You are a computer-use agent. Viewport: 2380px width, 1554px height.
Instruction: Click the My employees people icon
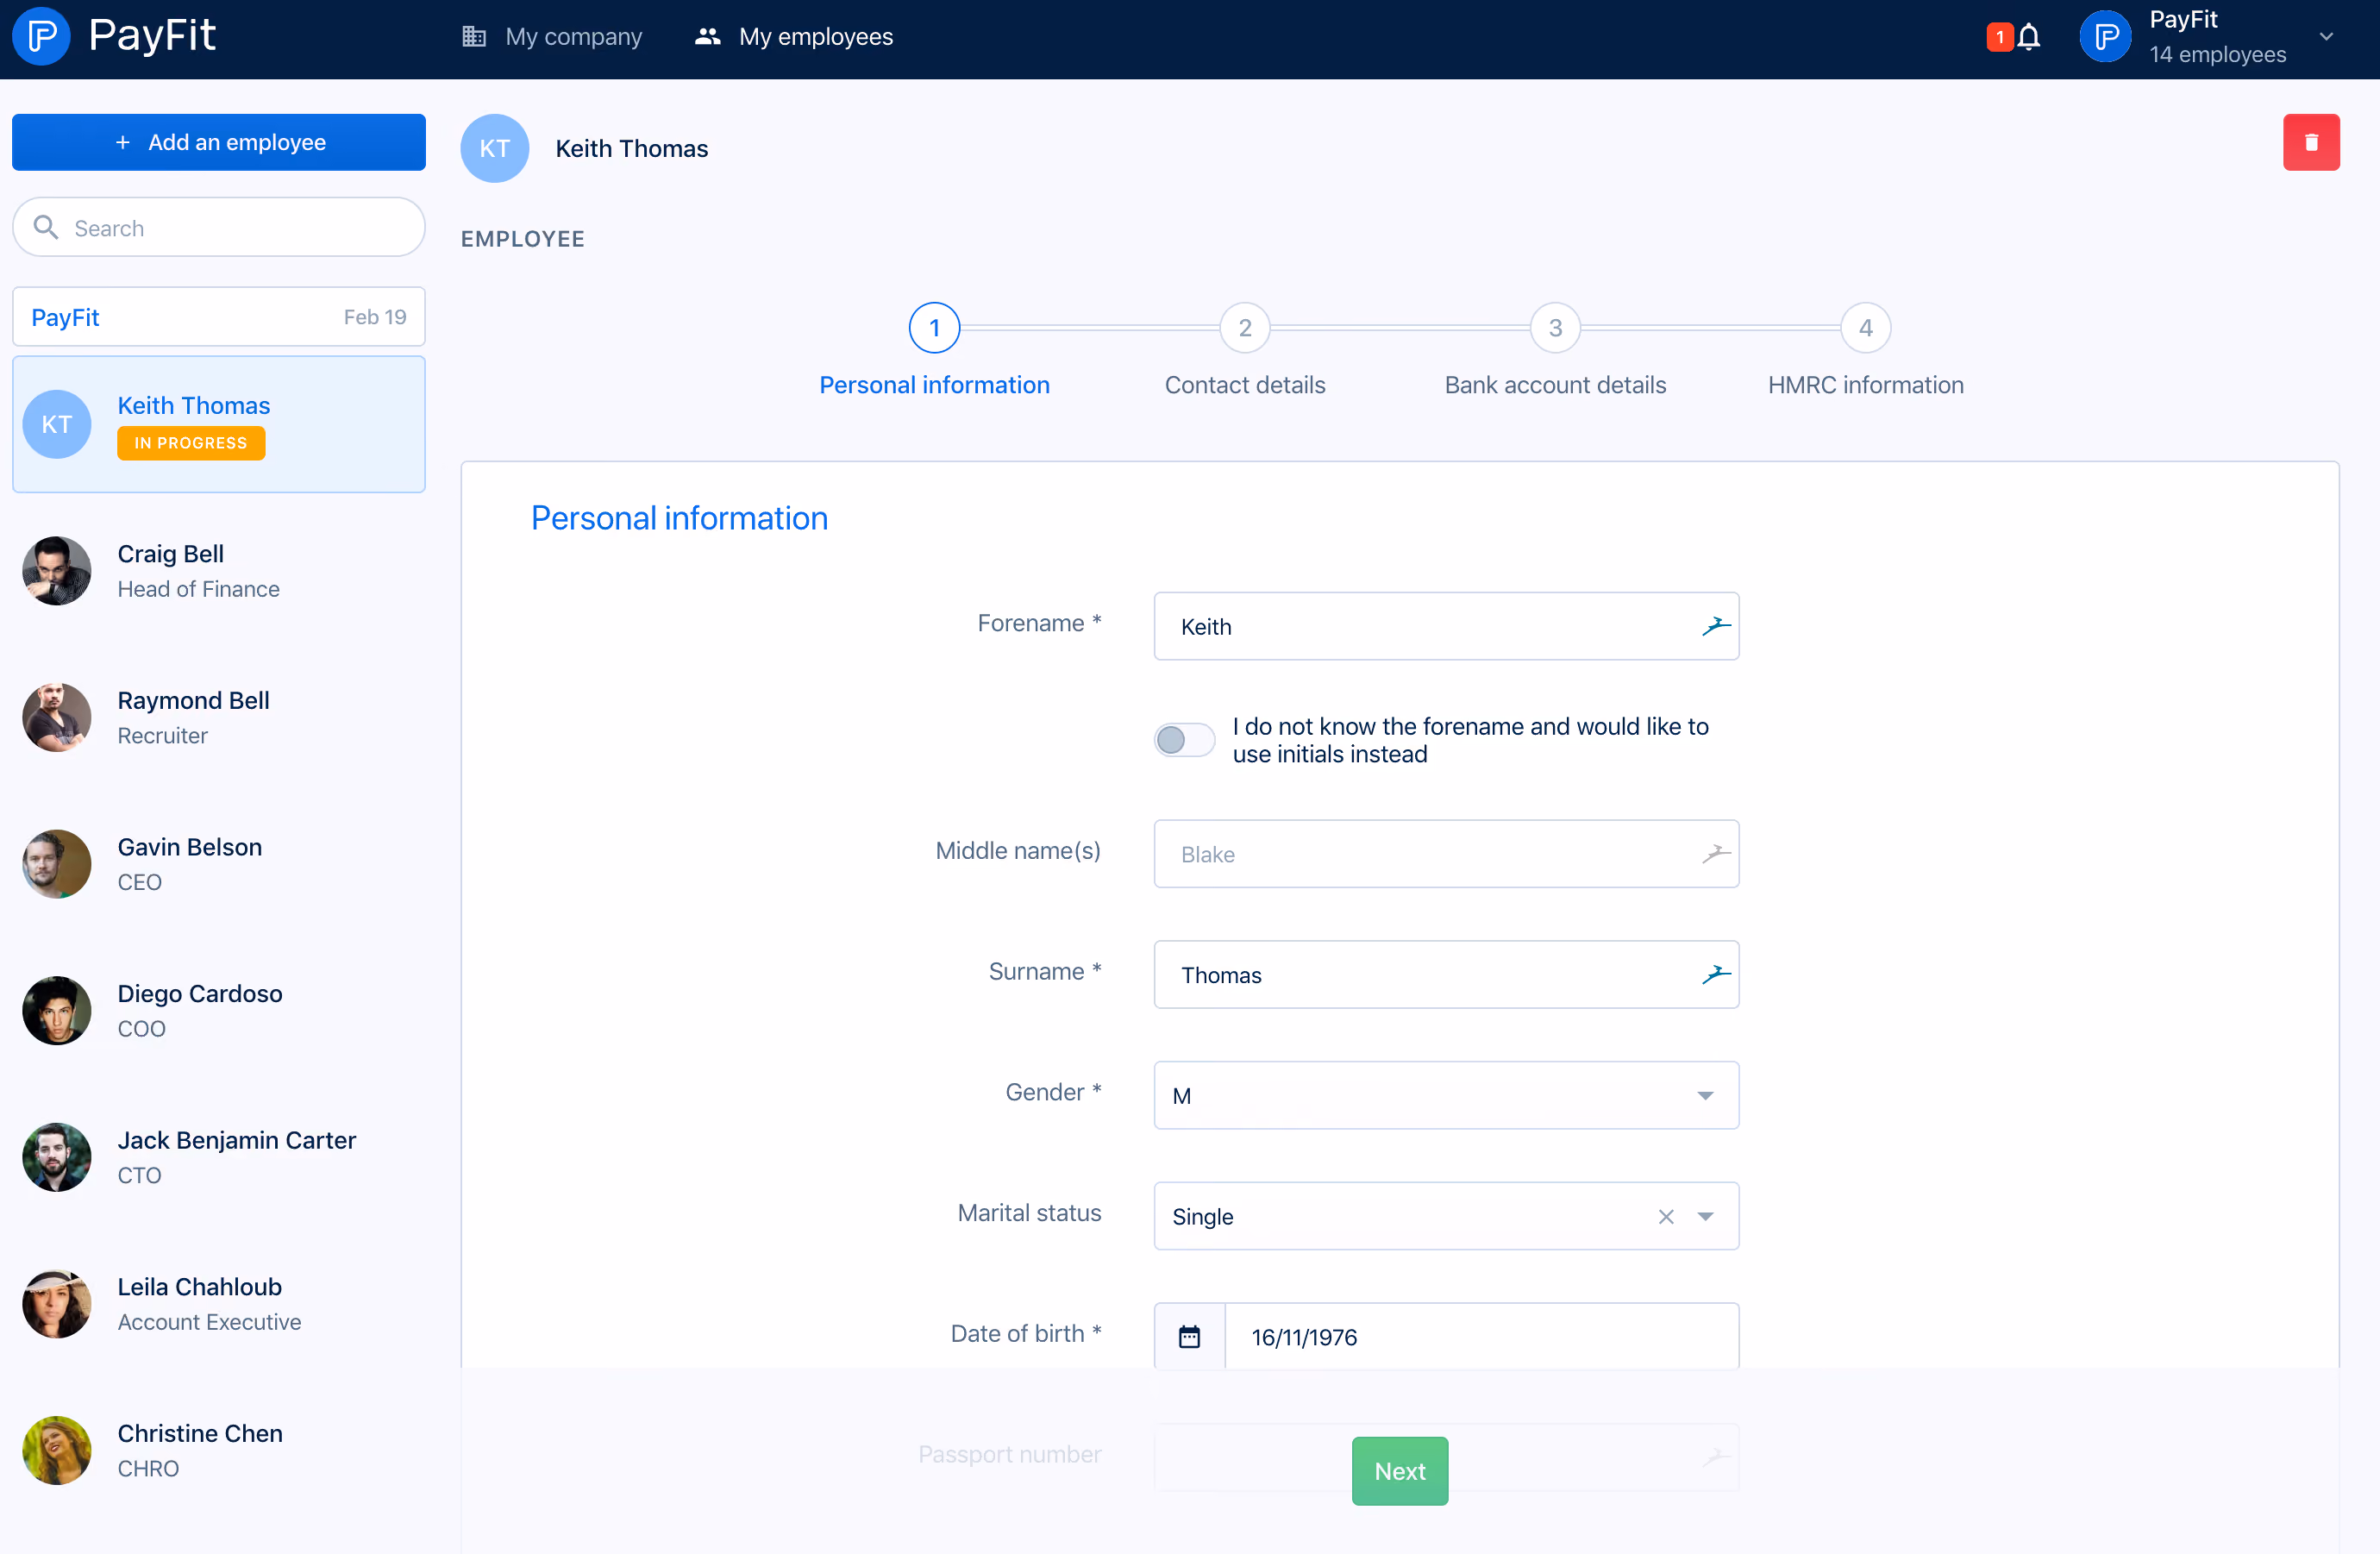point(708,37)
